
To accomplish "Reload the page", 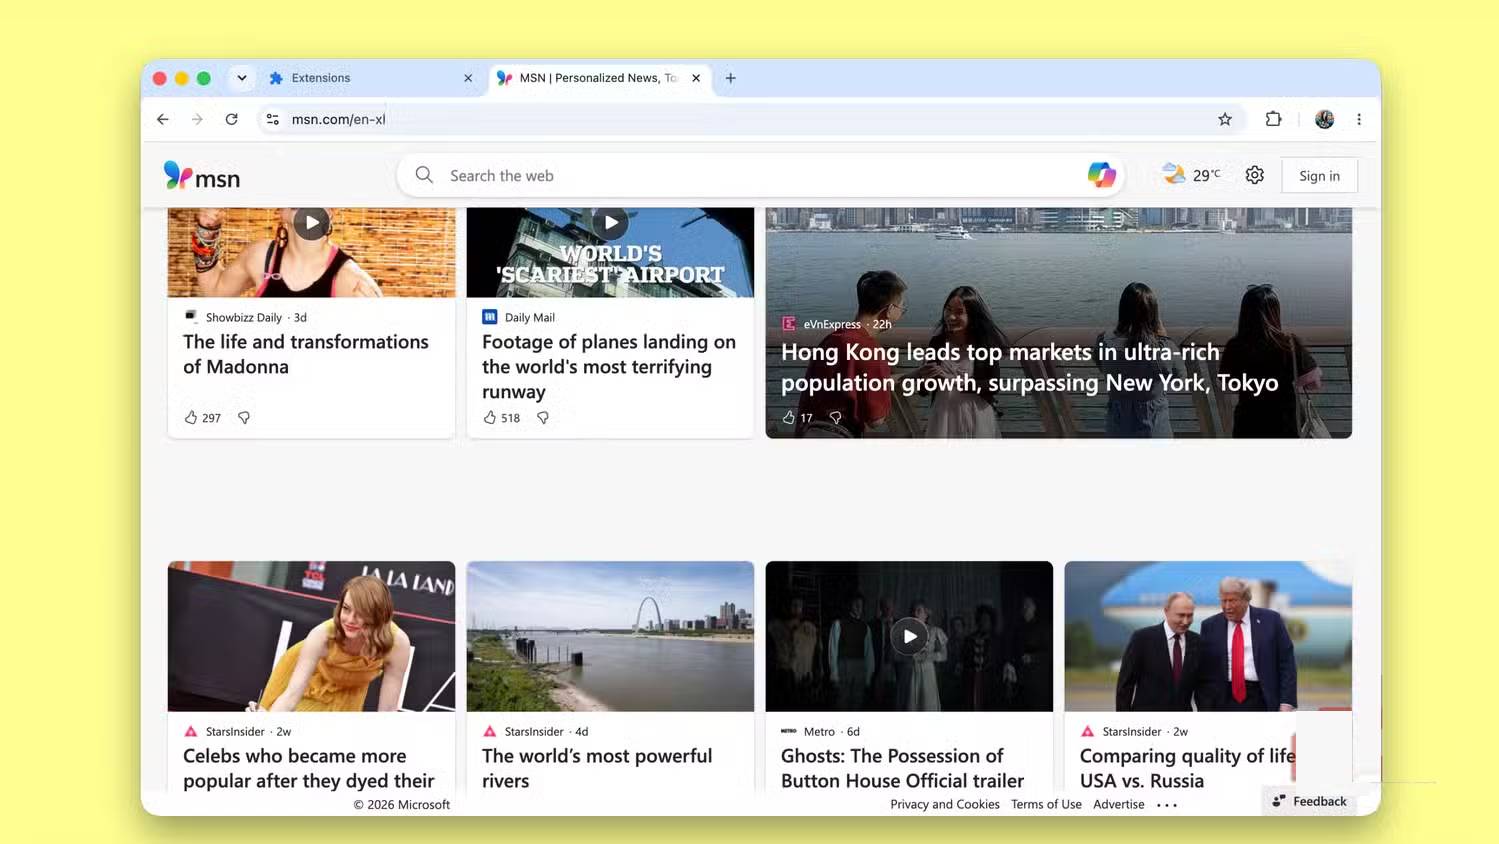I will (231, 119).
